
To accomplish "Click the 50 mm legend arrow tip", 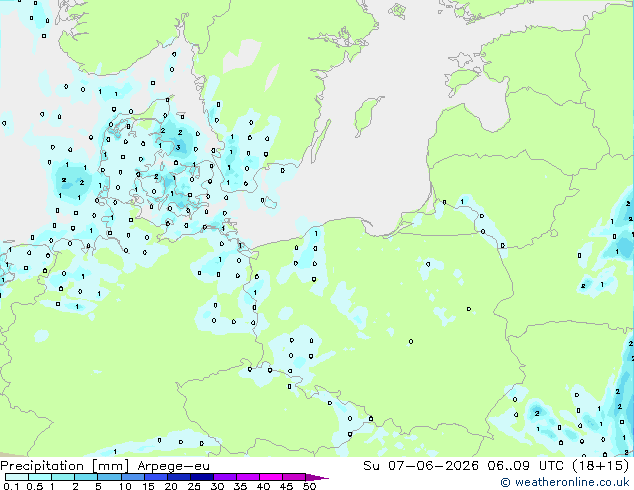I will tap(317, 477).
